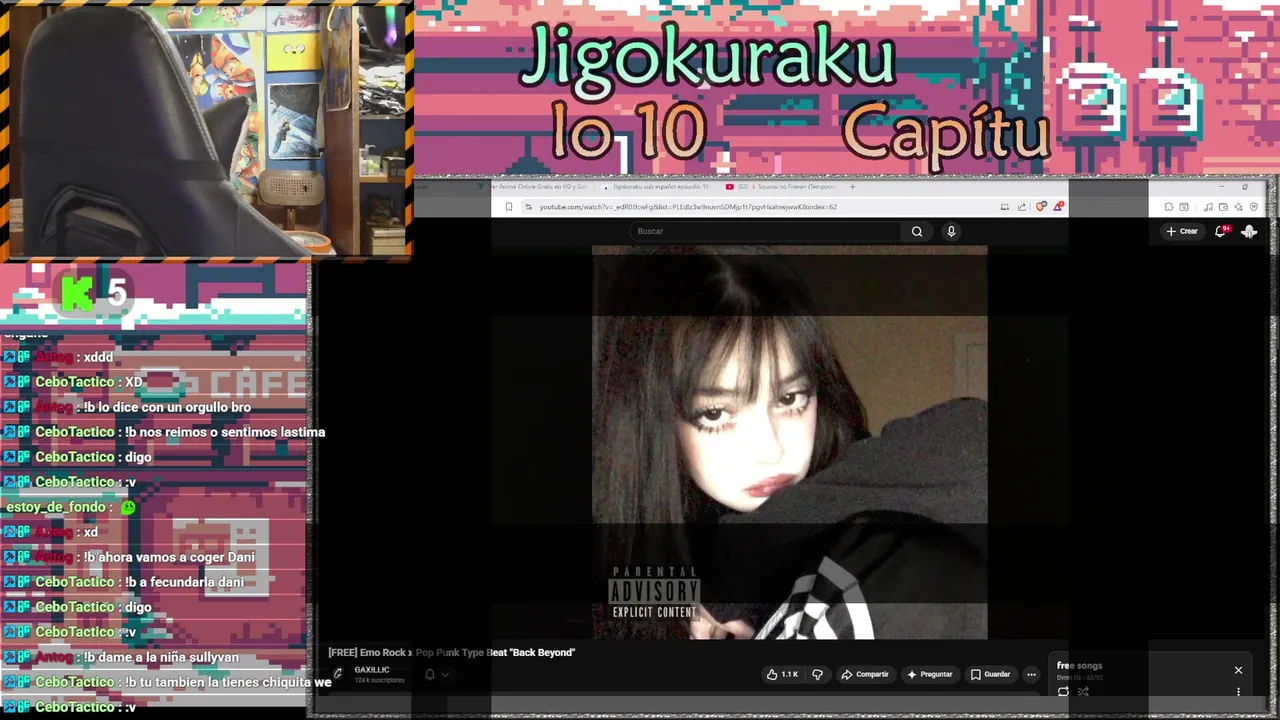The width and height of the screenshot is (1280, 720).
Task: Click the Brave Shields lion icon
Action: click(x=1041, y=206)
